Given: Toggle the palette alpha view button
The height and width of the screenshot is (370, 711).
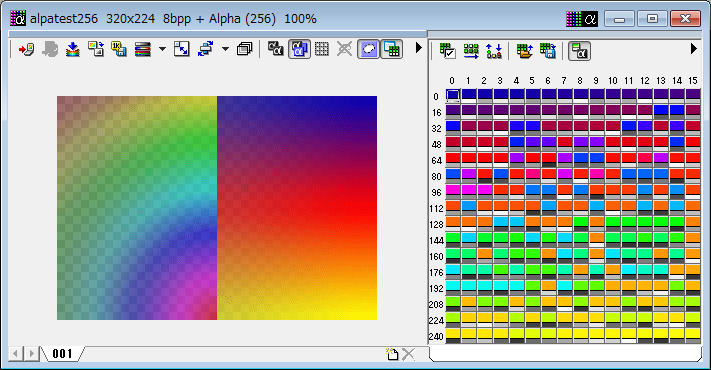Looking at the screenshot, I should click(x=579, y=51).
